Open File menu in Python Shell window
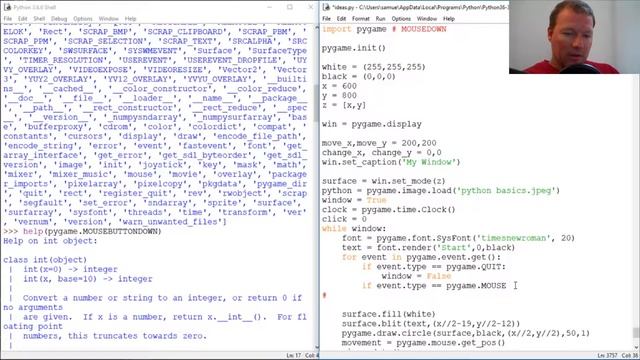Viewport: 640px width, 360px height. click(x=8, y=19)
